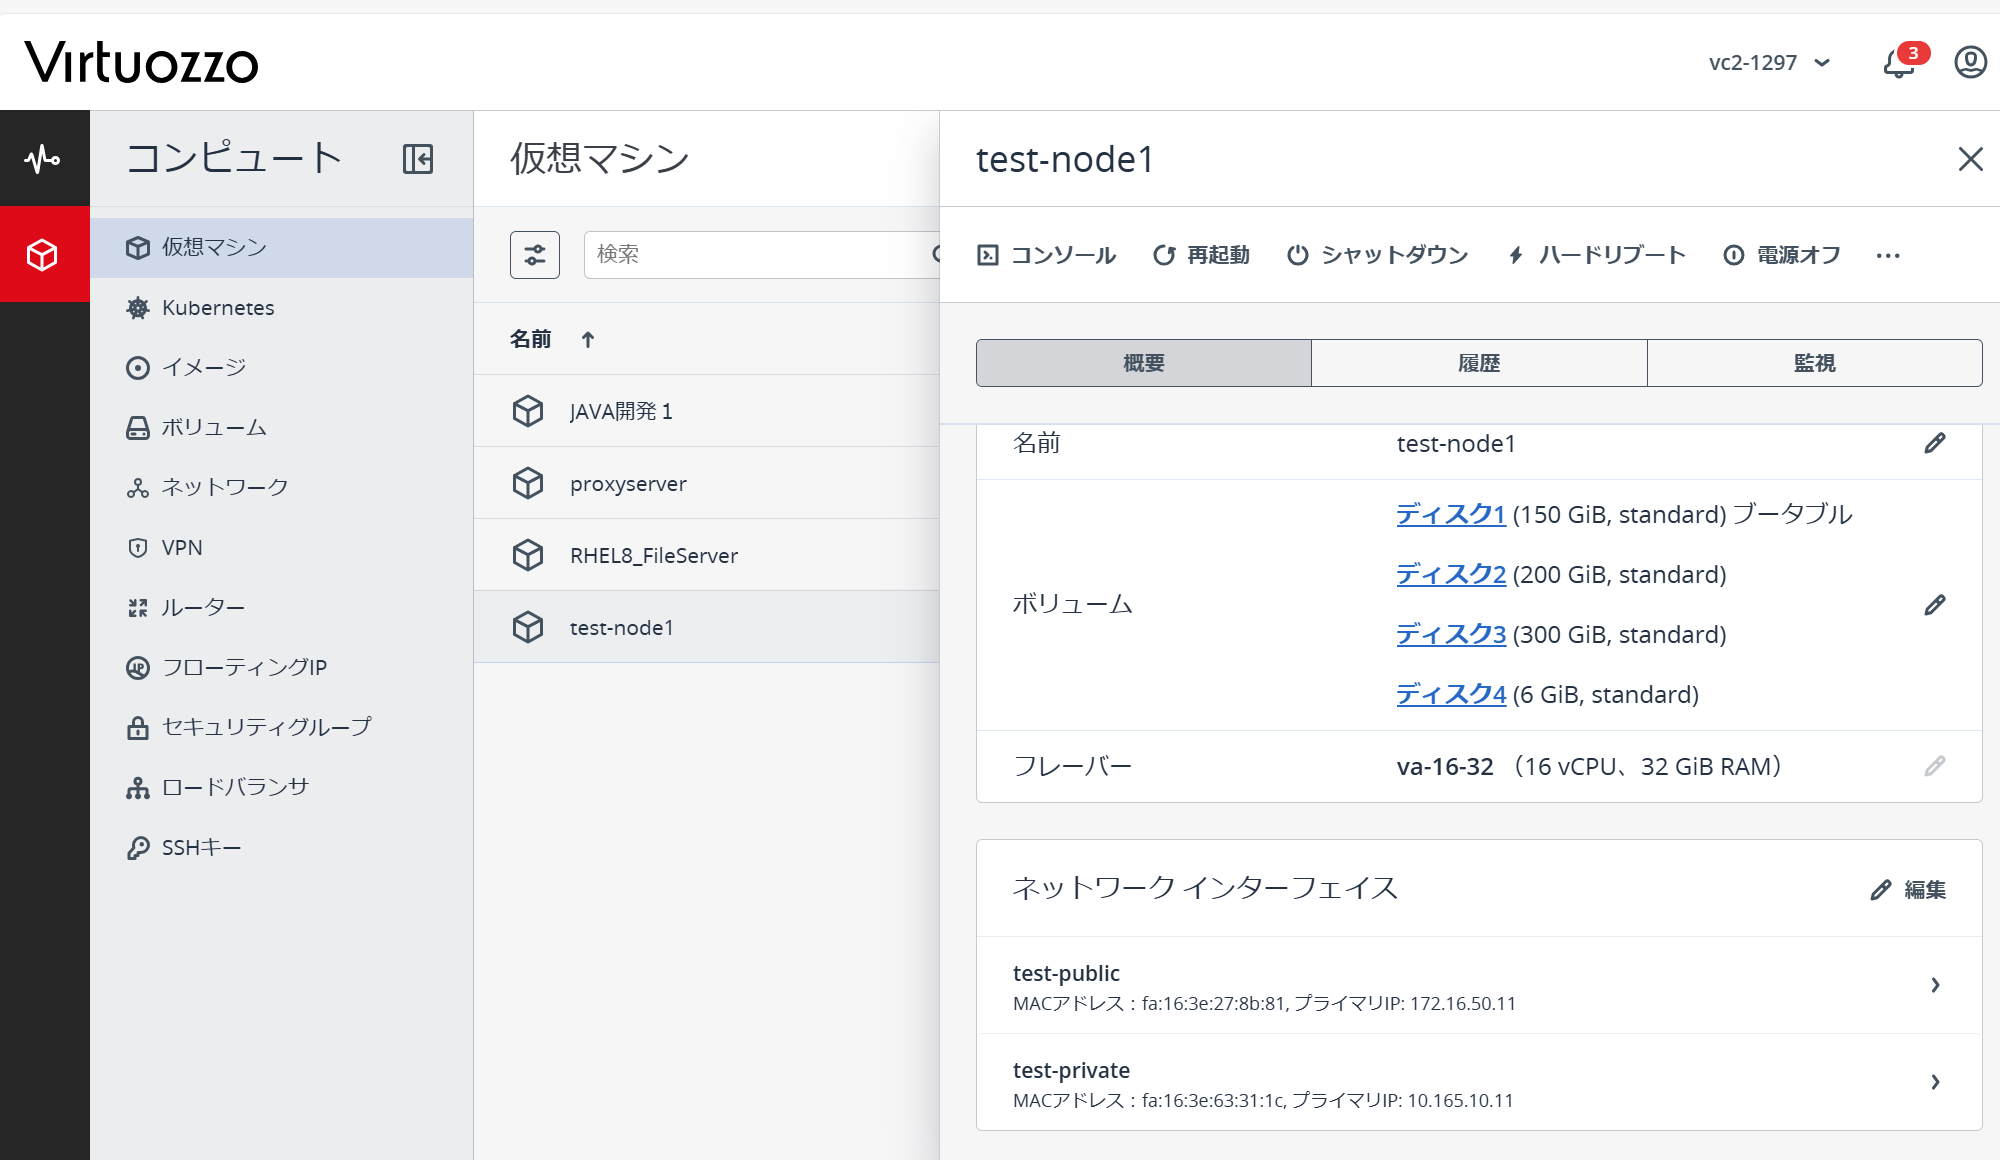Click the red compute cube rail icon
The height and width of the screenshot is (1160, 2000).
point(43,255)
